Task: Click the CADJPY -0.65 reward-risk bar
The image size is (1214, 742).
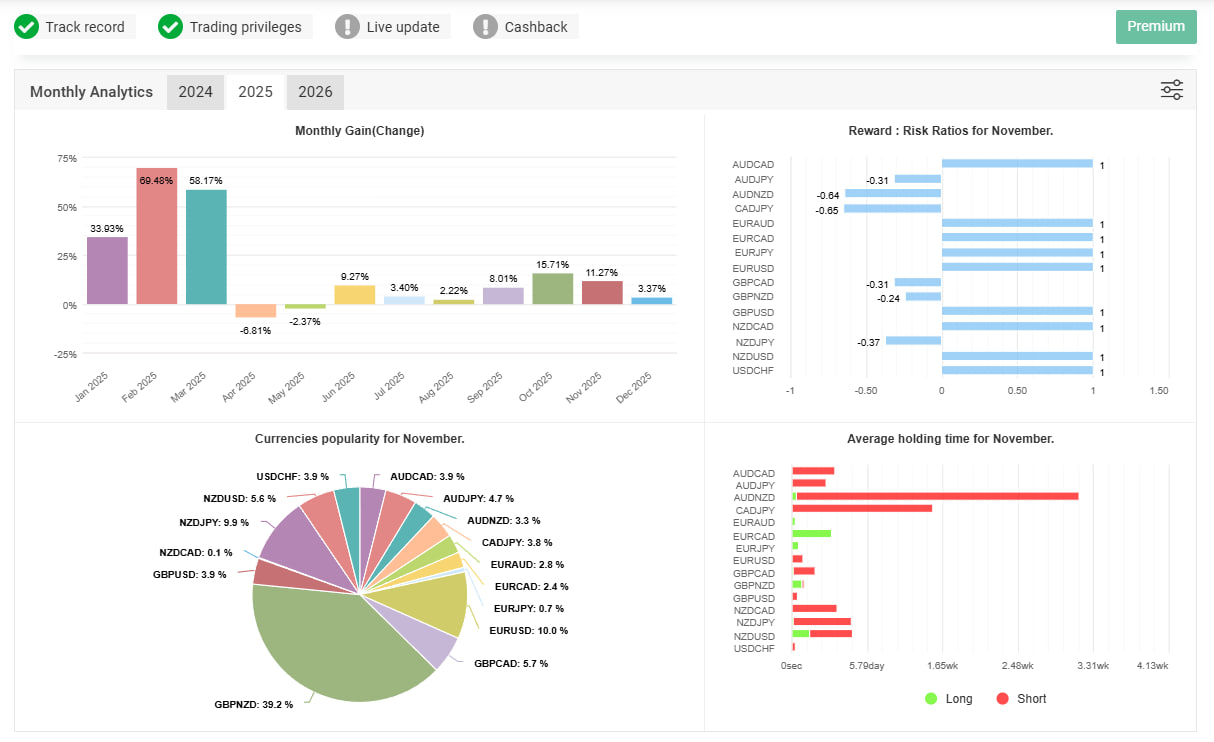Action: coord(892,209)
